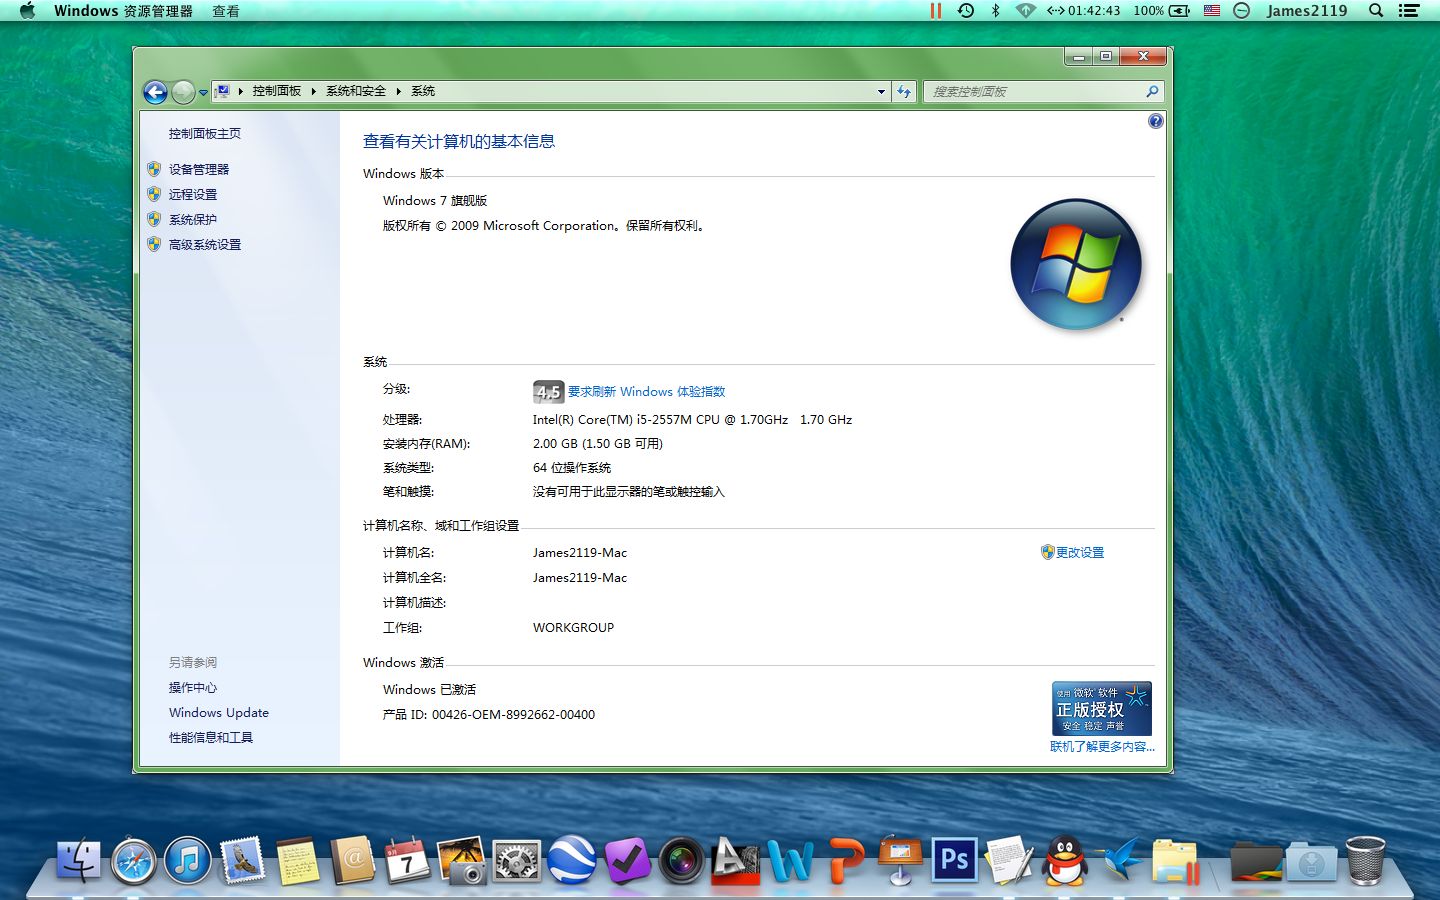The image size is (1440, 900).
Task: Click the 更改设置 link
Action: (x=1079, y=551)
